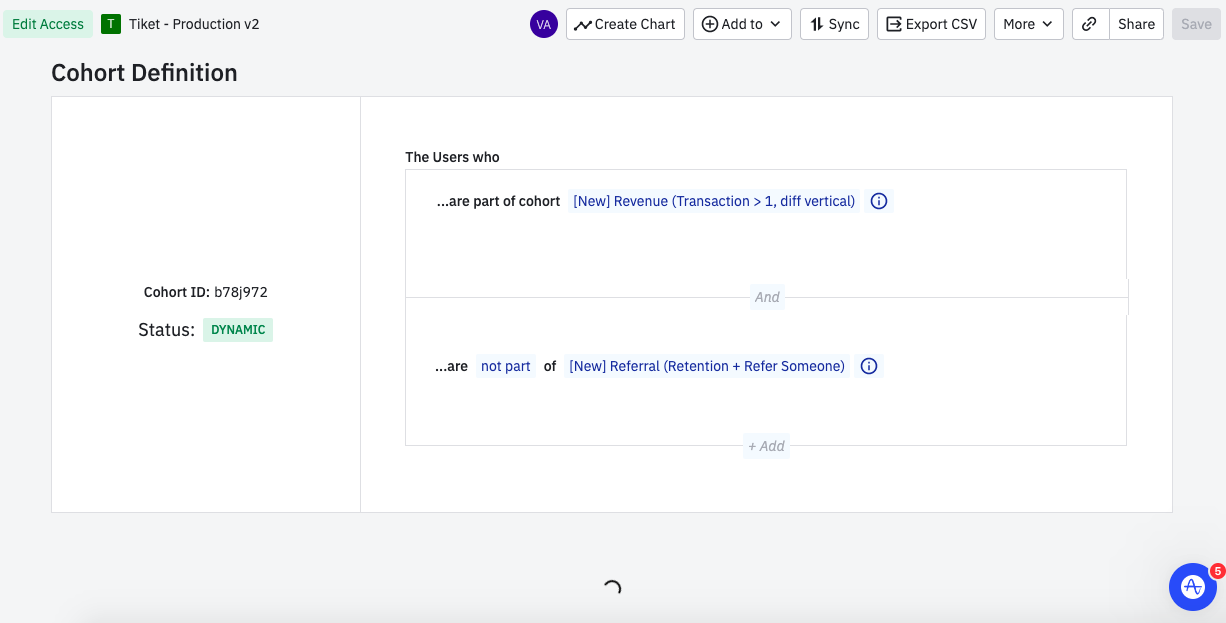Click the VA user avatar
The width and height of the screenshot is (1226, 623).
tap(544, 24)
